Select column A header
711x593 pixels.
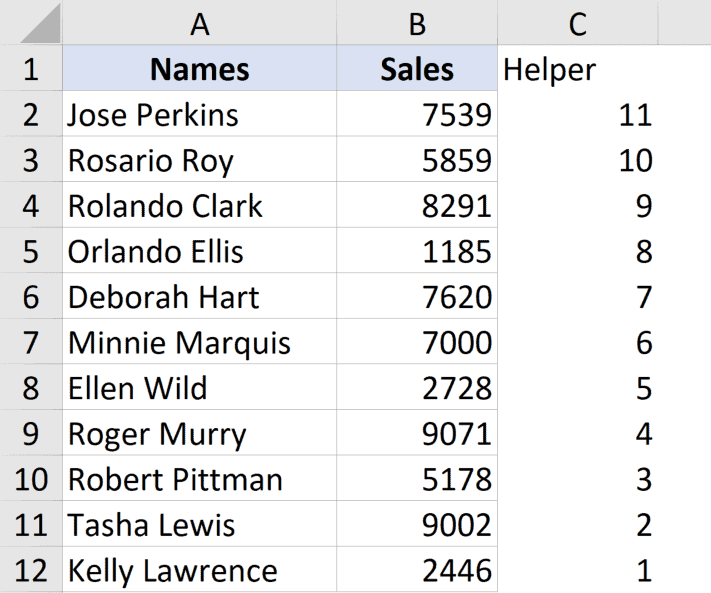199,23
